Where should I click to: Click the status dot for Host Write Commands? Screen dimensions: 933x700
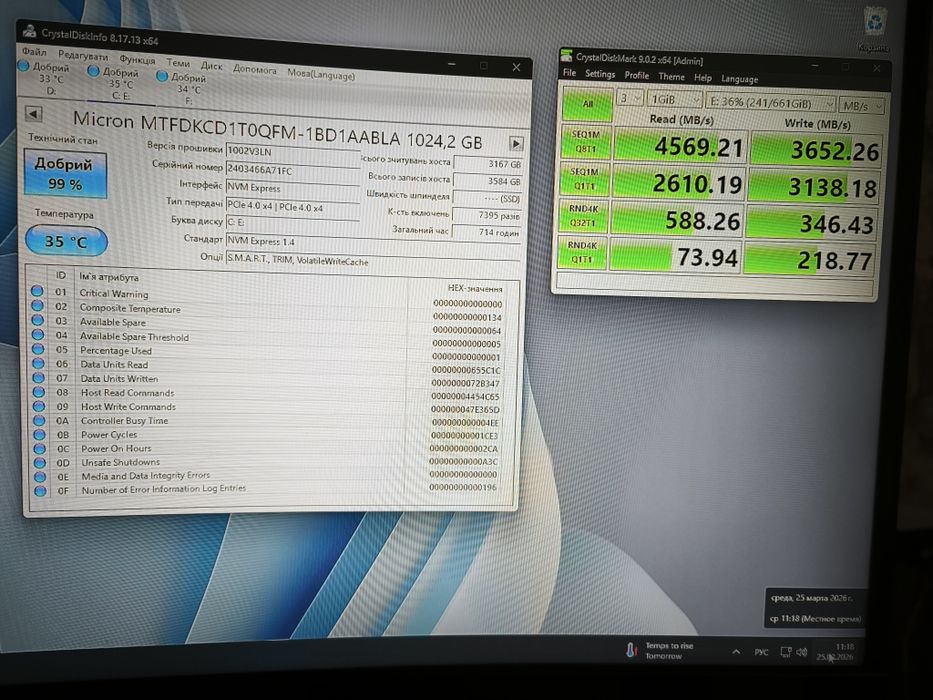39,406
